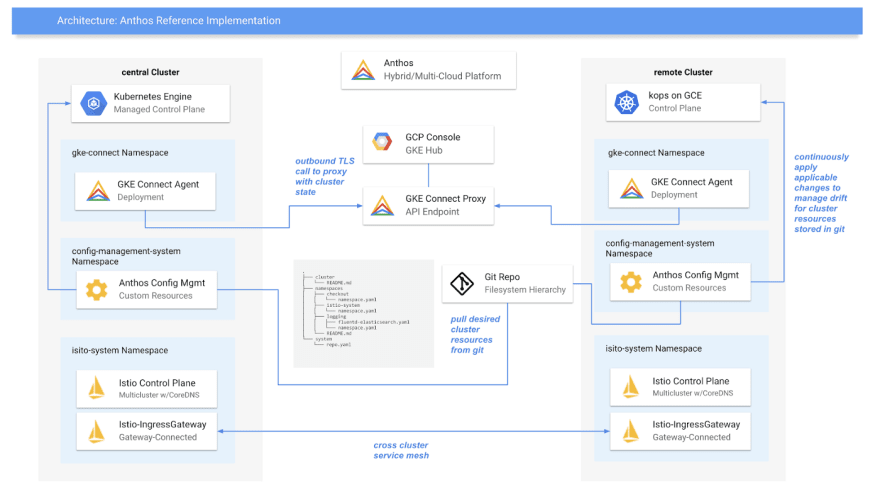Click the remote cluster 'Istio Control Plane' label
The width and height of the screenshot is (880, 485).
click(691, 381)
